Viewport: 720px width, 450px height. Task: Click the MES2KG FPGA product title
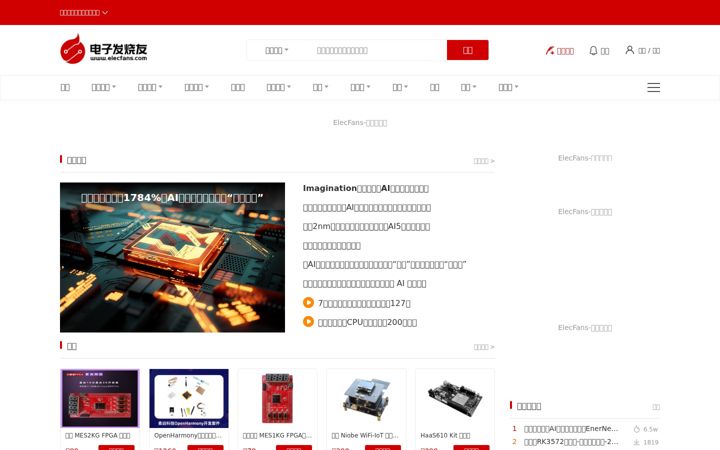(x=97, y=435)
